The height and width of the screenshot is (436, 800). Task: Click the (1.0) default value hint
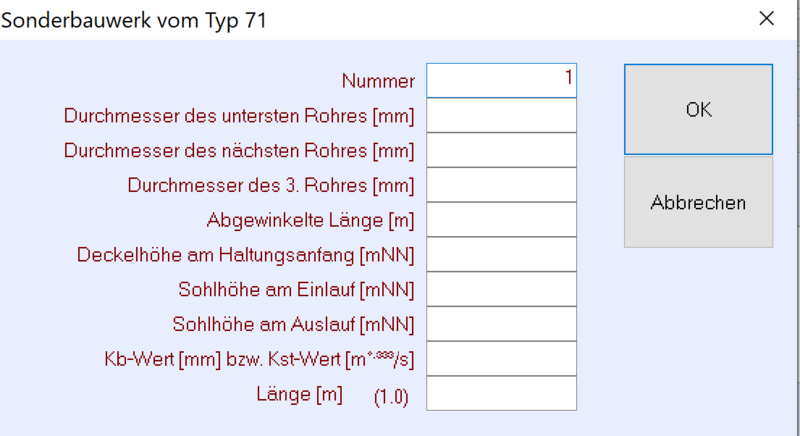click(390, 397)
